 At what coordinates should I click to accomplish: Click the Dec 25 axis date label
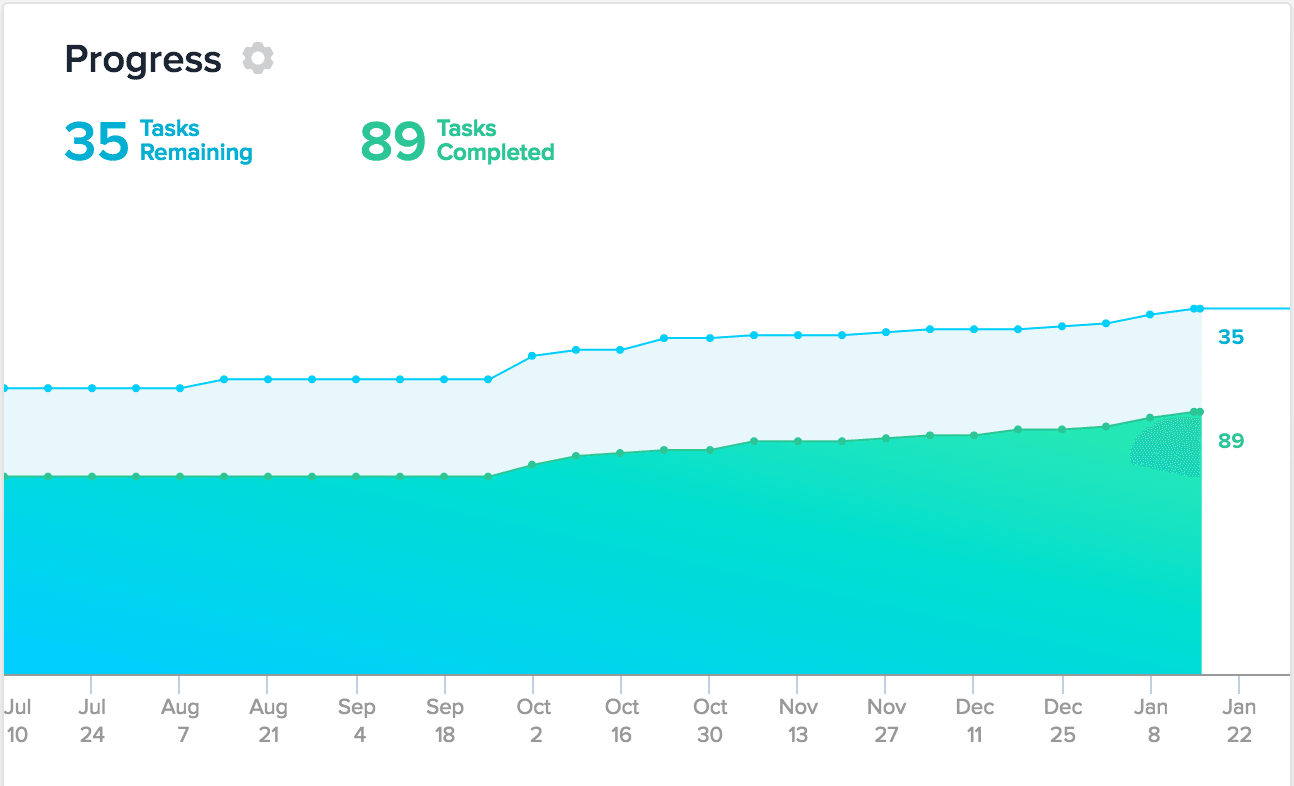click(x=1062, y=721)
